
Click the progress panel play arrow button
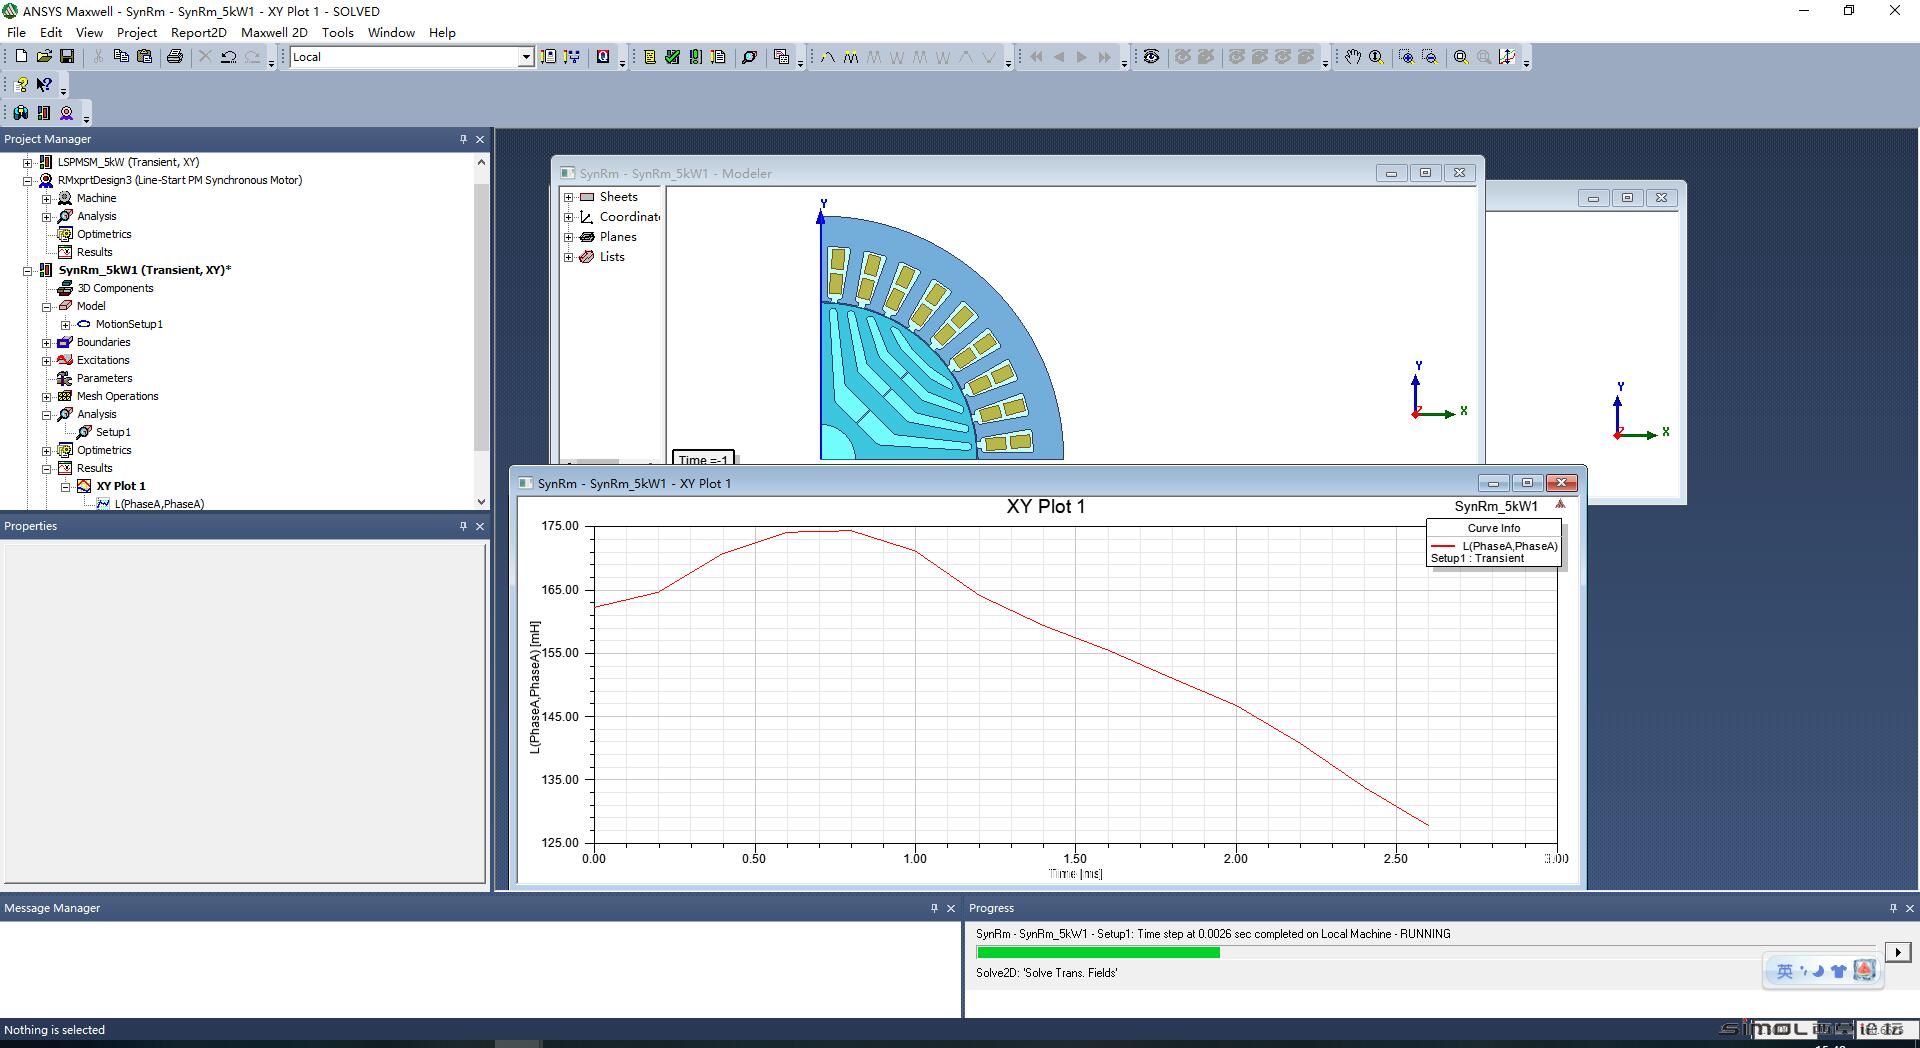[1898, 952]
